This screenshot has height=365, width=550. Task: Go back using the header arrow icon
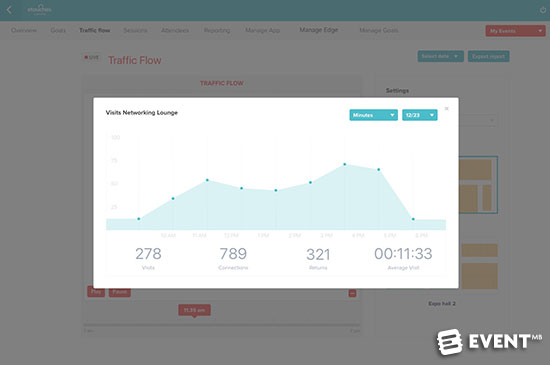[9, 10]
